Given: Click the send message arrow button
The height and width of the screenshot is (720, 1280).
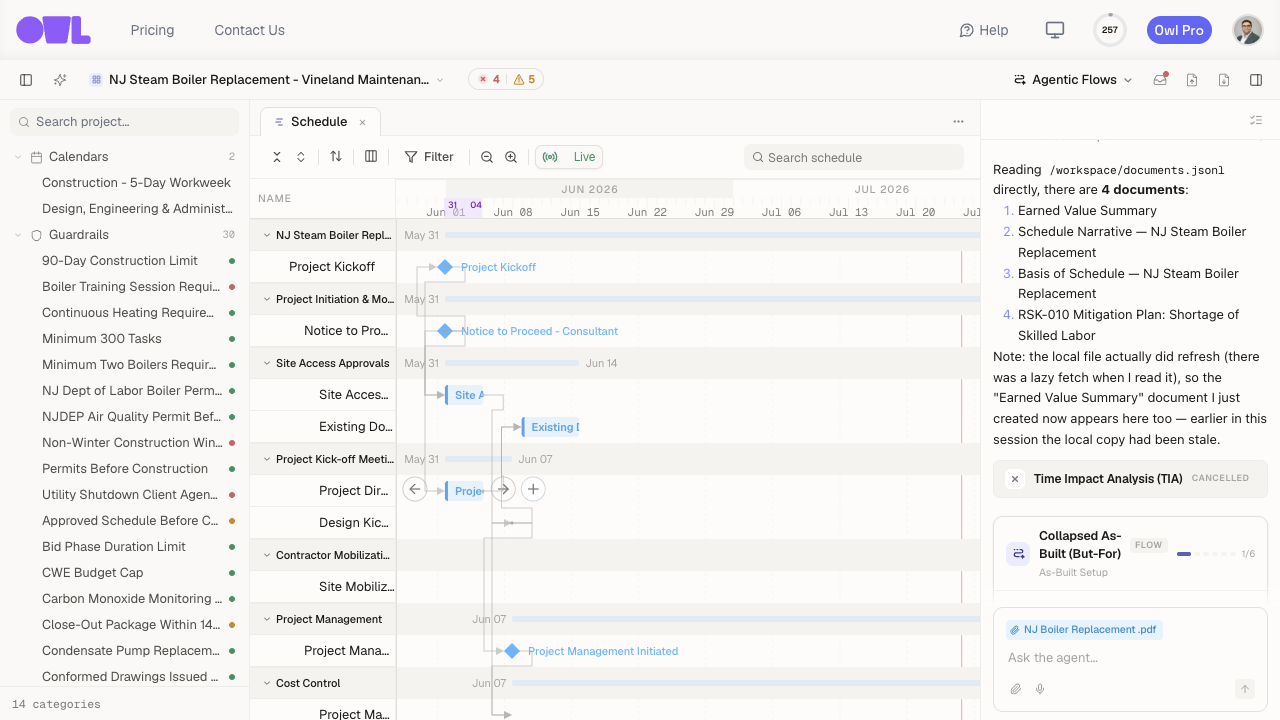Looking at the screenshot, I should (x=1245, y=689).
